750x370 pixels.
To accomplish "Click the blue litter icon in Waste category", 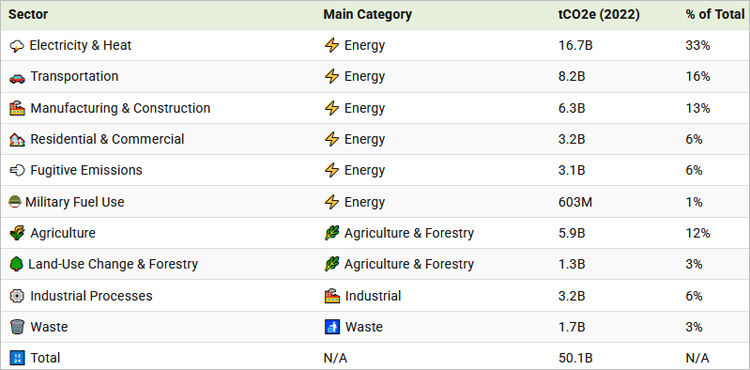I will 332,327.
